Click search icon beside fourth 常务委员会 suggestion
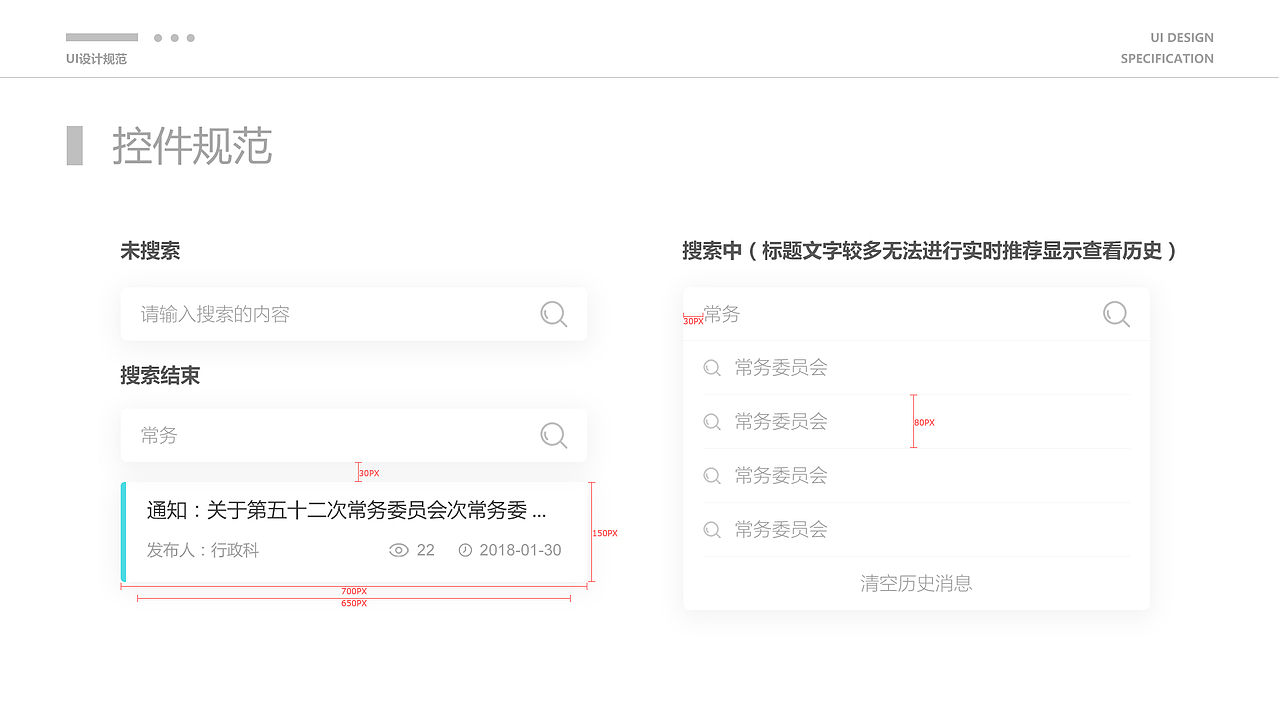 [x=712, y=530]
